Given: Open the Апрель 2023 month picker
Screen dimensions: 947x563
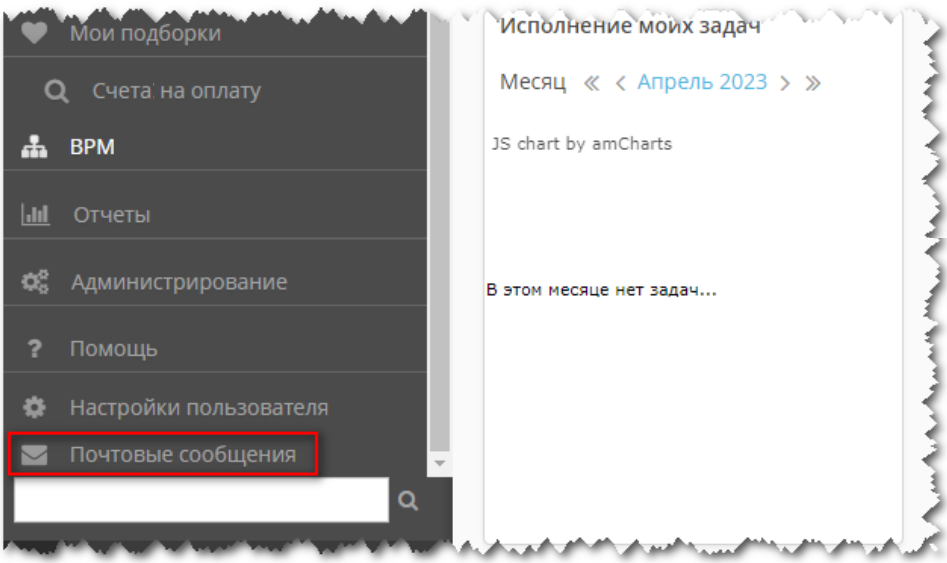Looking at the screenshot, I should (702, 82).
